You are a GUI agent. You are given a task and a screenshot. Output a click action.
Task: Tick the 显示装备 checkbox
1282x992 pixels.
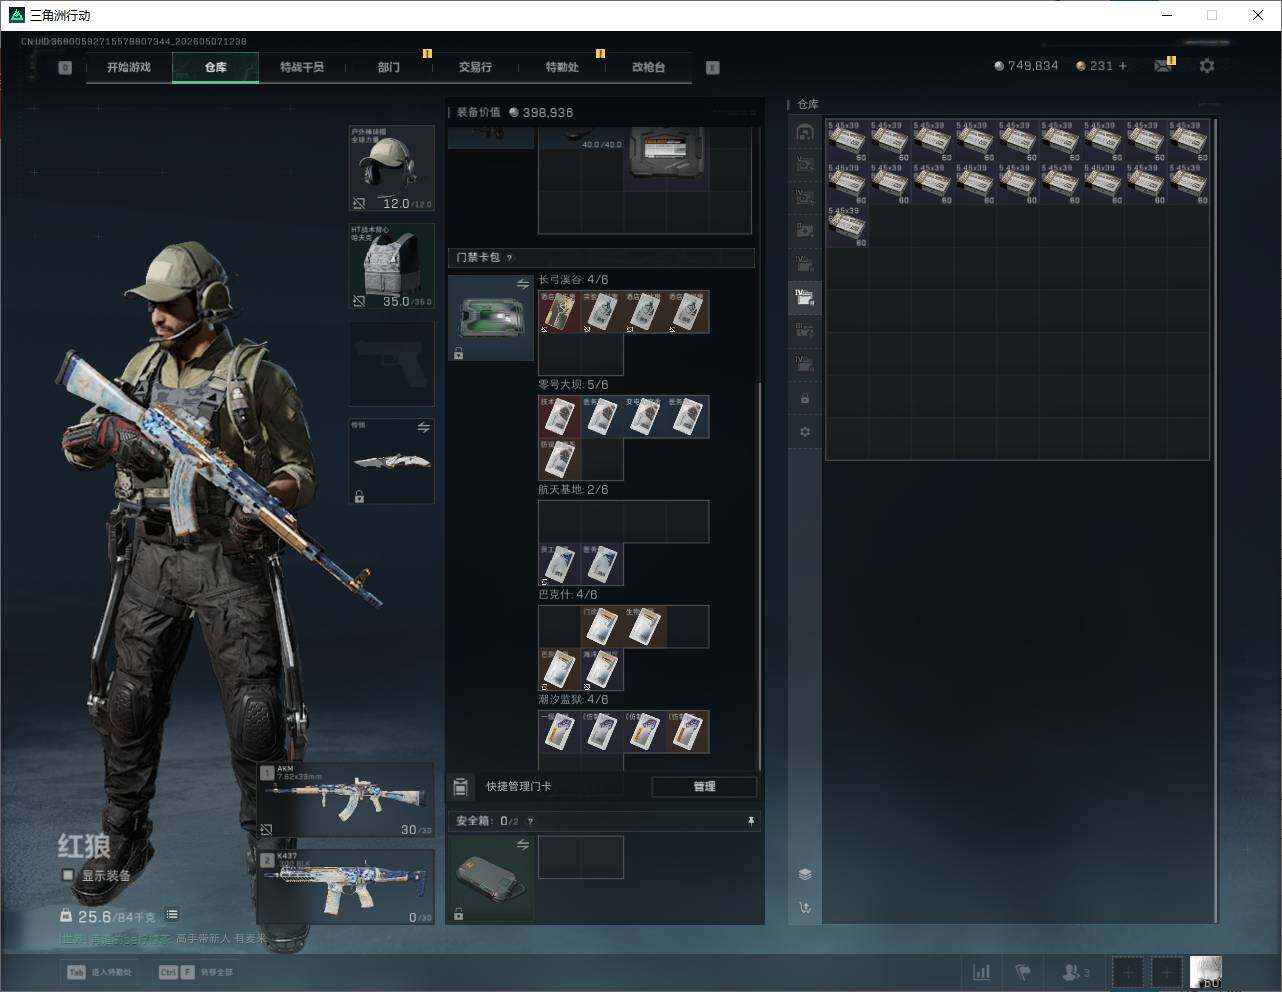coord(68,875)
